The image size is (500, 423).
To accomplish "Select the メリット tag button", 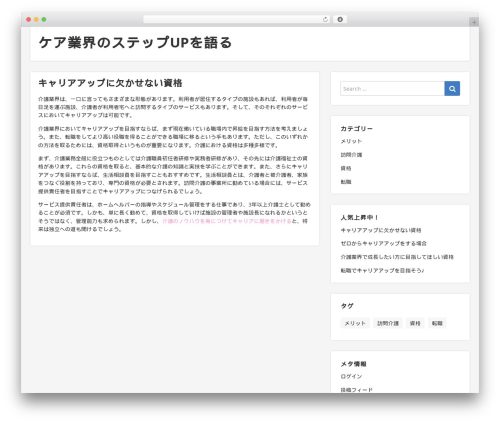I will click(x=355, y=323).
